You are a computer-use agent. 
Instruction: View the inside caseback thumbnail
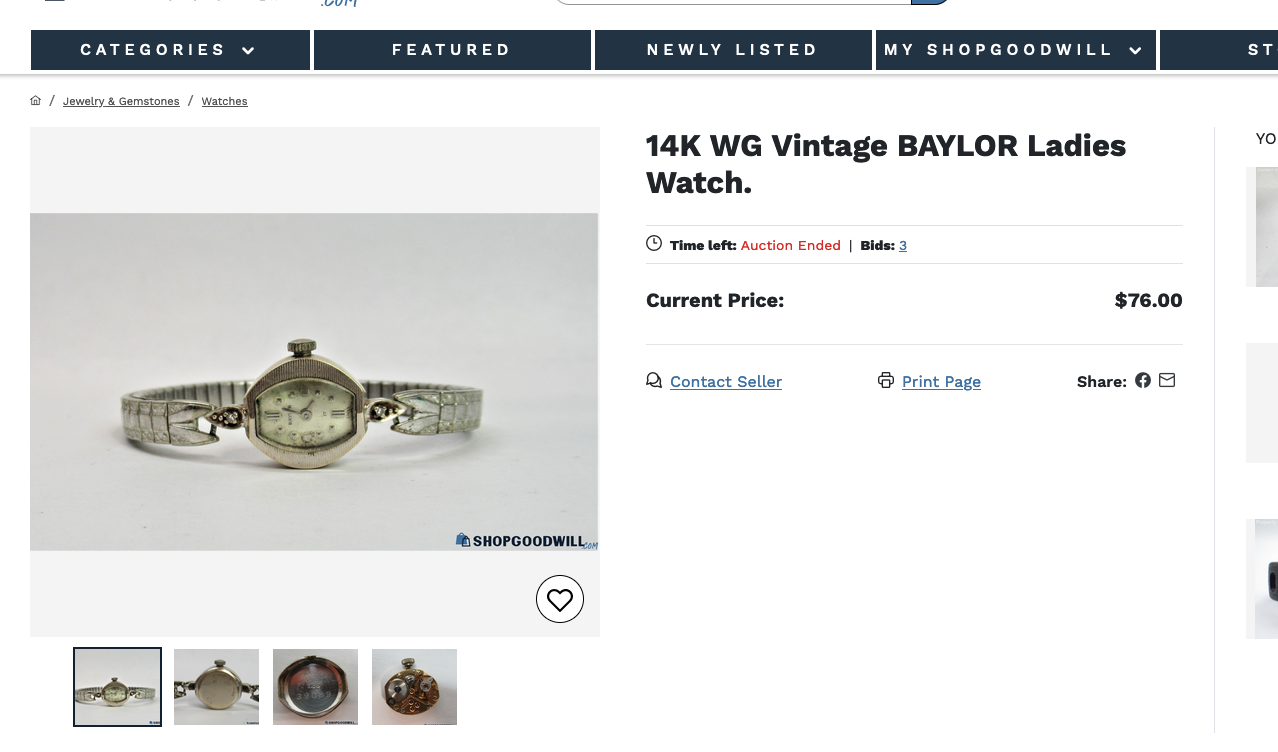pyautogui.click(x=315, y=687)
